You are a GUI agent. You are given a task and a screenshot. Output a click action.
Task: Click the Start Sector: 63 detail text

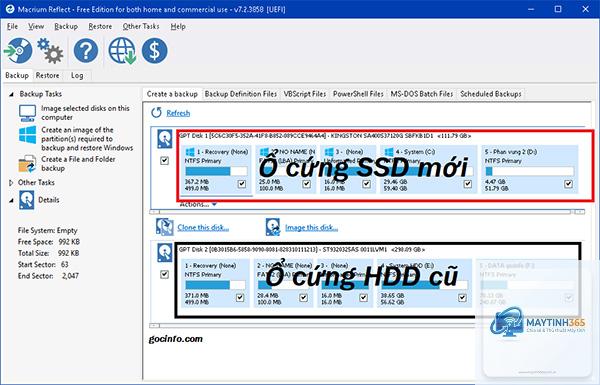43,264
